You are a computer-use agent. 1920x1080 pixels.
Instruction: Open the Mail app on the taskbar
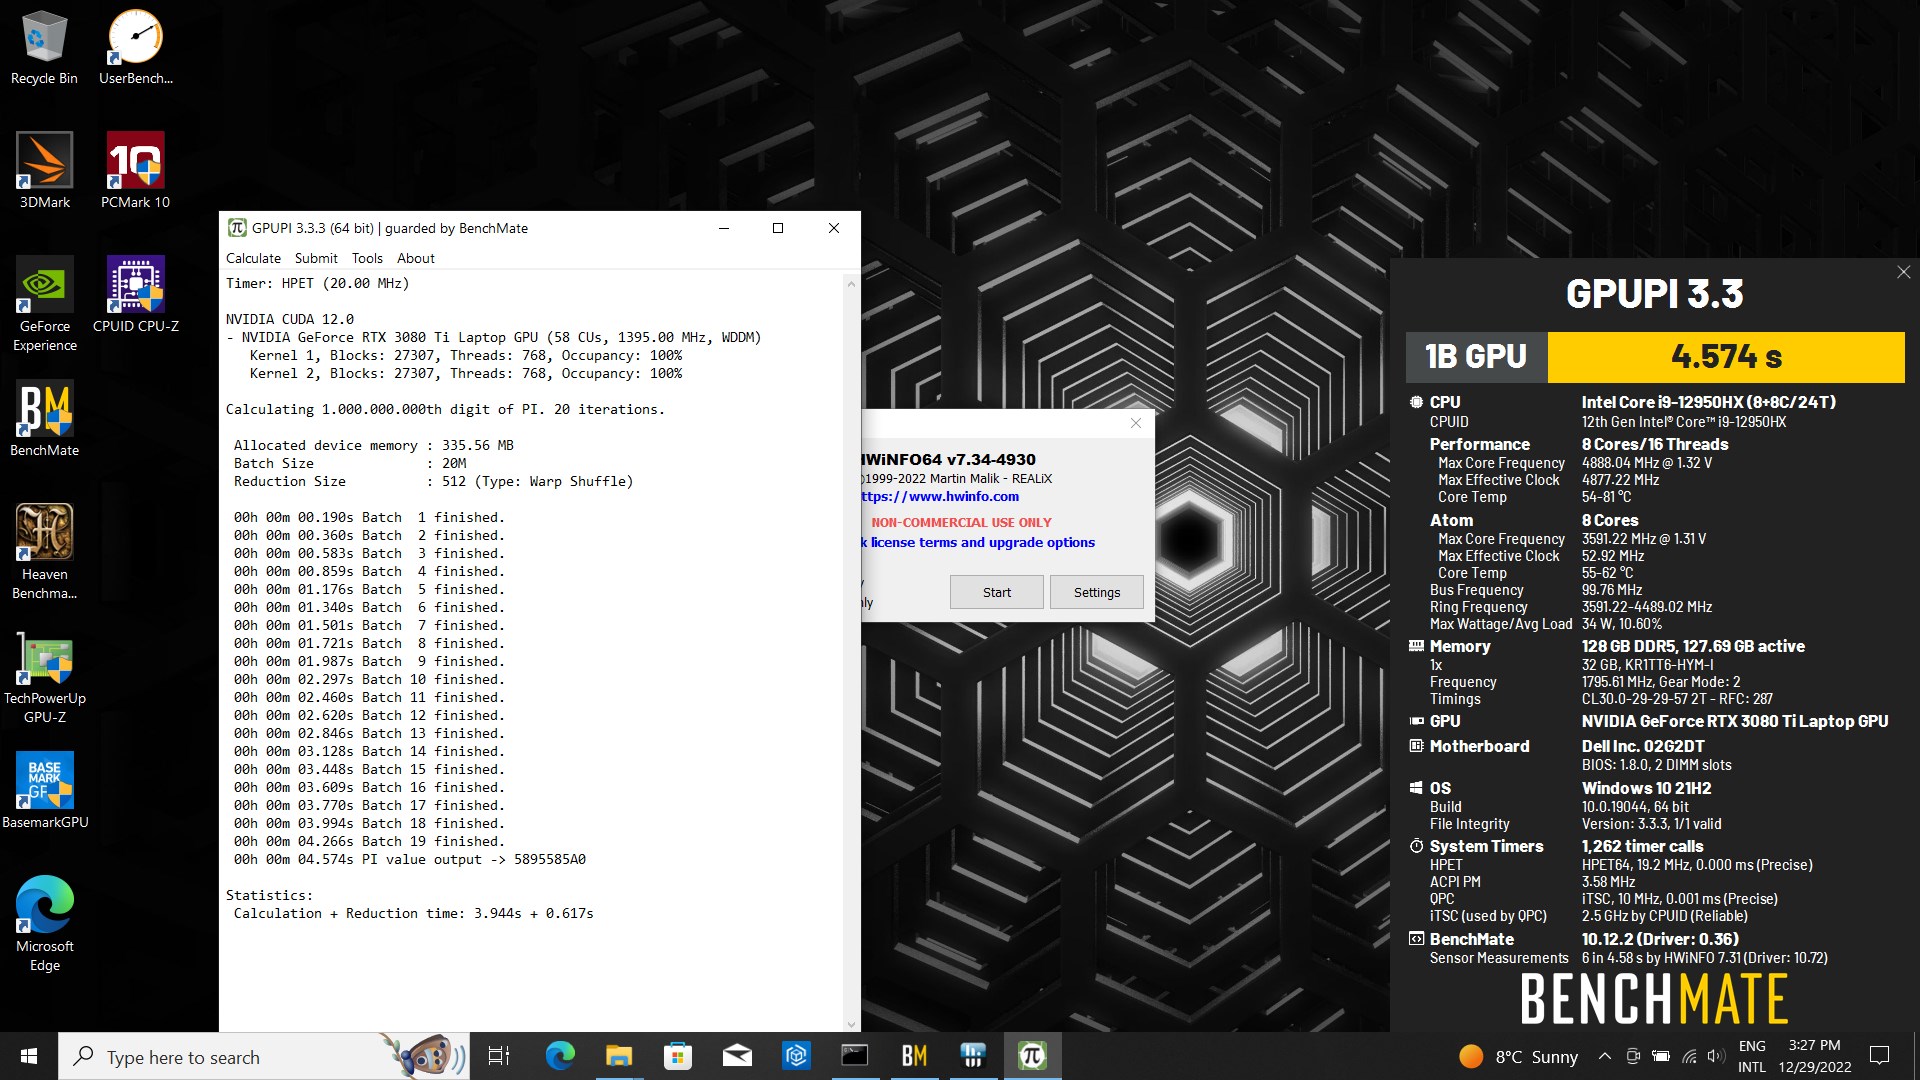pos(737,1056)
